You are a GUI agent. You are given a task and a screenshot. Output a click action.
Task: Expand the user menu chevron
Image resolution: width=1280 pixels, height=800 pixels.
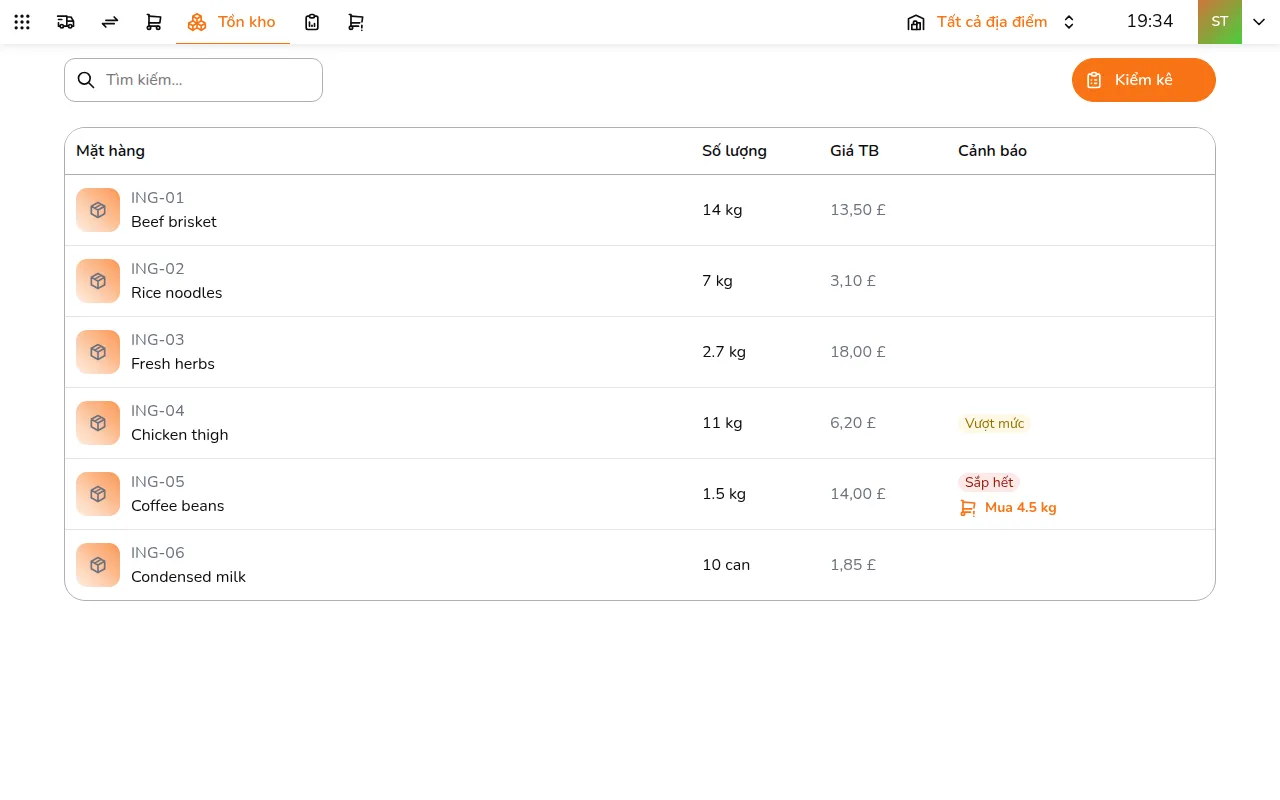tap(1259, 22)
